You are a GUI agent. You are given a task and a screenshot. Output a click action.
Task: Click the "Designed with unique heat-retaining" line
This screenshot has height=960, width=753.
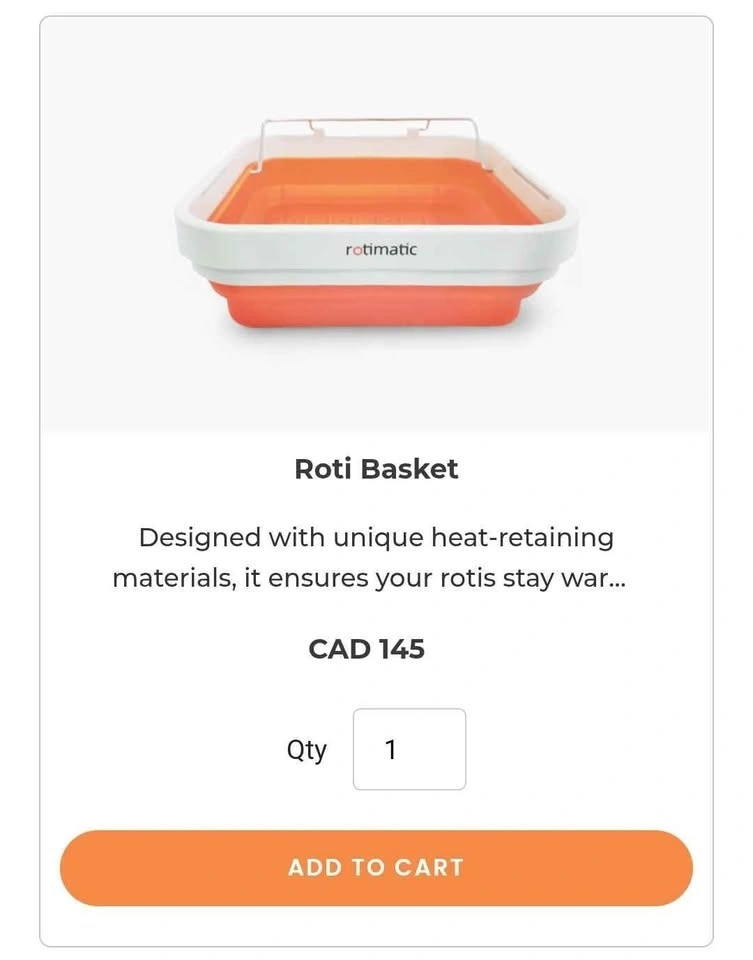(x=376, y=537)
